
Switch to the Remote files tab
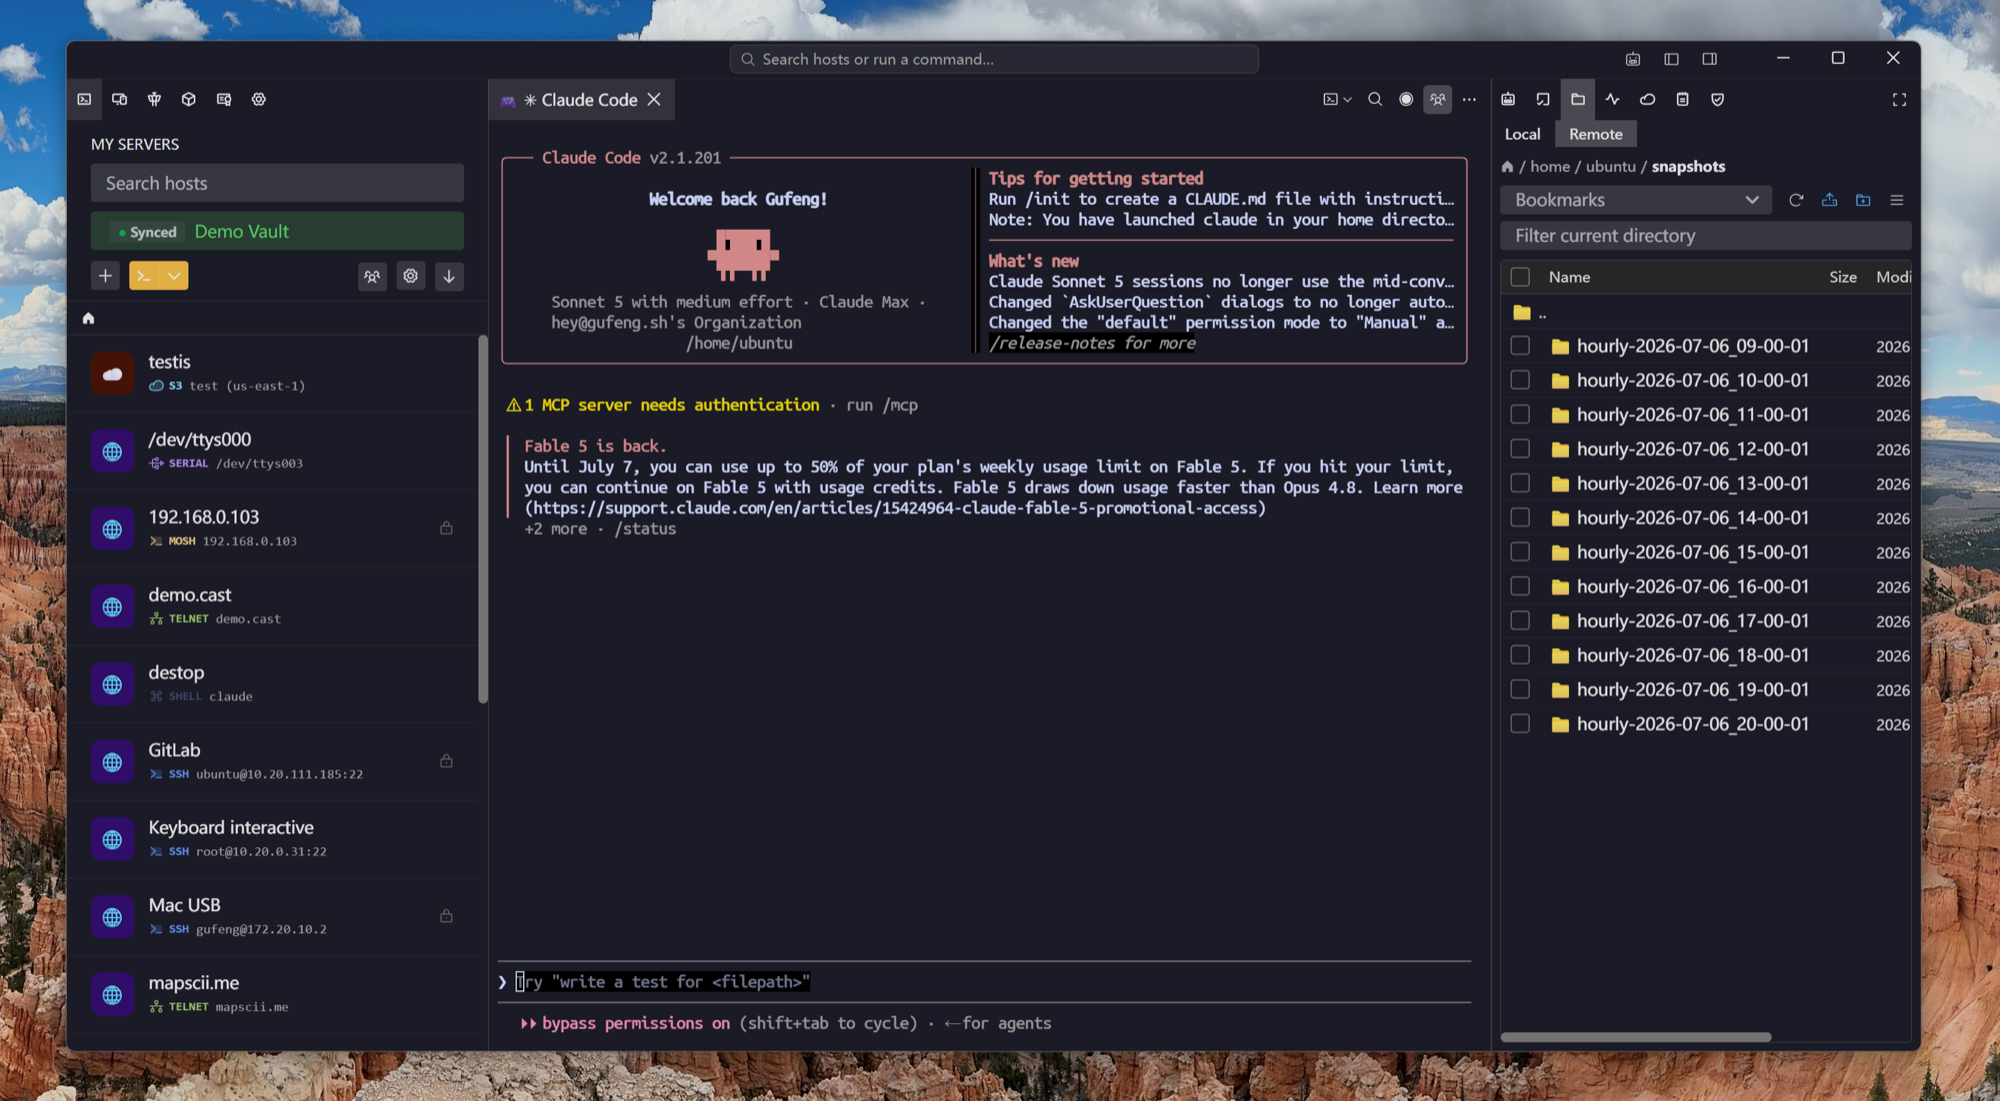1595,134
